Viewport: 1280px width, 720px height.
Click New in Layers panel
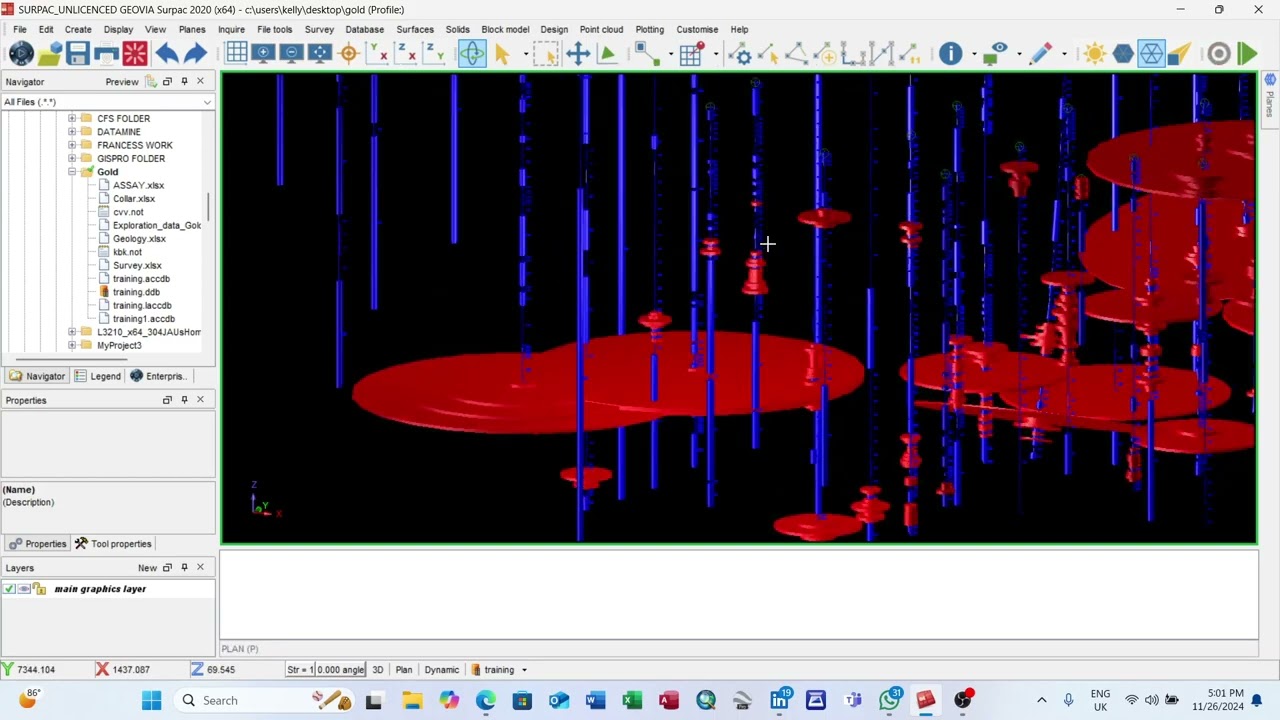[x=147, y=568]
